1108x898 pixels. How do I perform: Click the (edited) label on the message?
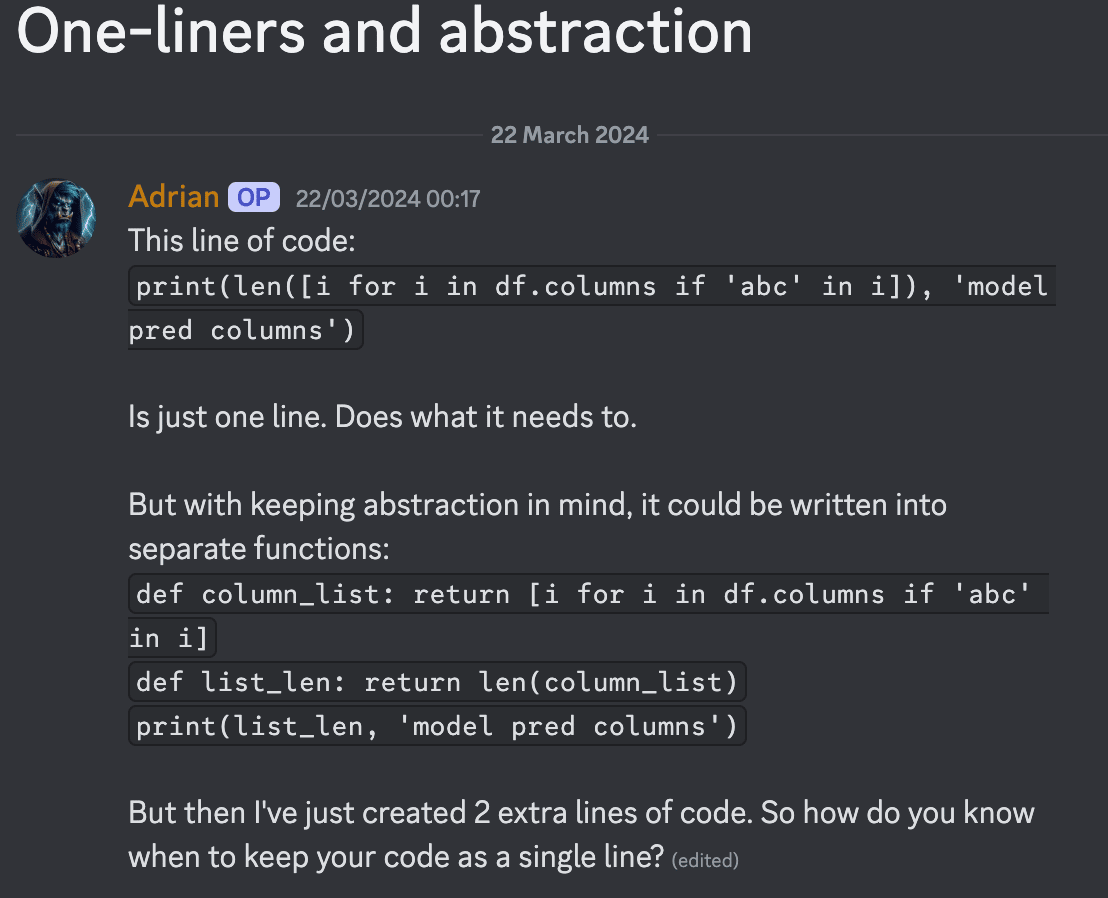tap(705, 860)
